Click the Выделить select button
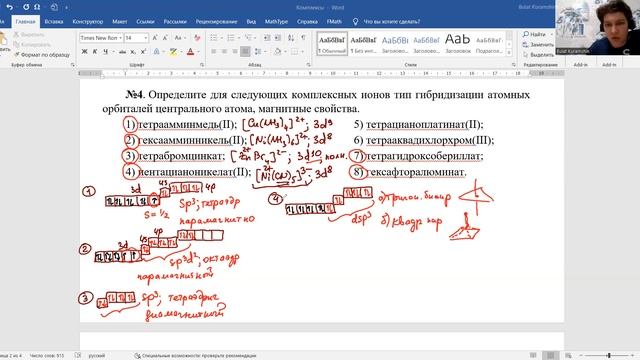The image size is (640, 360). (x=538, y=54)
